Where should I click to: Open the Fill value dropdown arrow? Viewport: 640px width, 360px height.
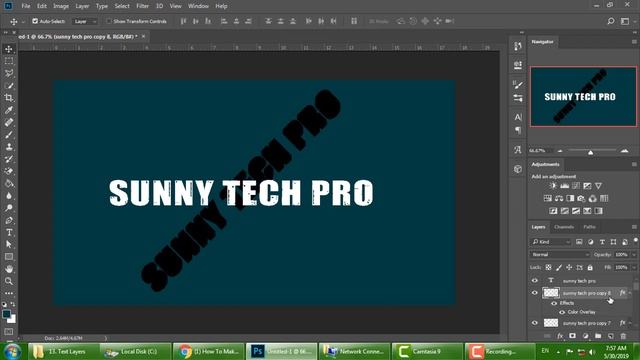634,267
